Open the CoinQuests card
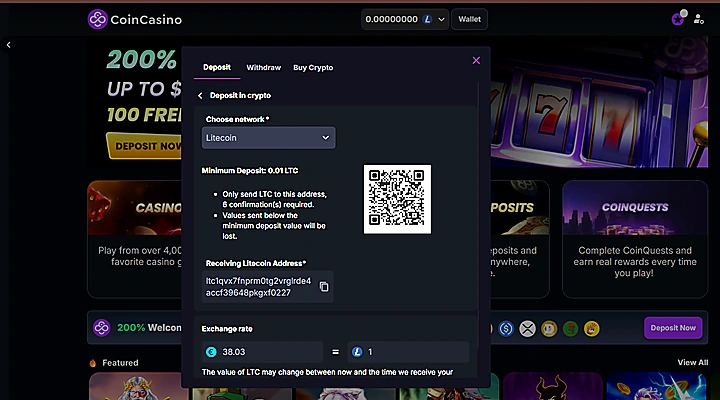Screen dimensions: 720x400 (x=635, y=239)
